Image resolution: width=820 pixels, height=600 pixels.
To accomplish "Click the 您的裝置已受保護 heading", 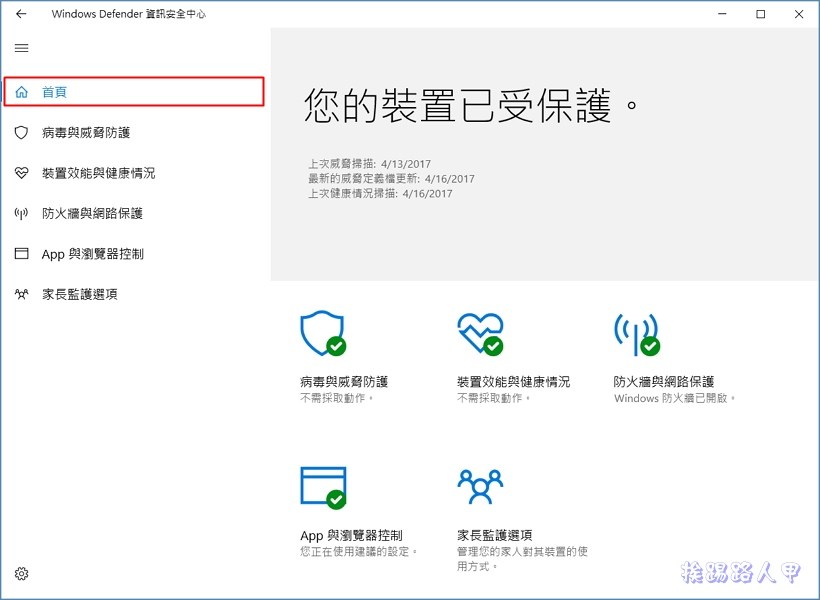I will 471,105.
